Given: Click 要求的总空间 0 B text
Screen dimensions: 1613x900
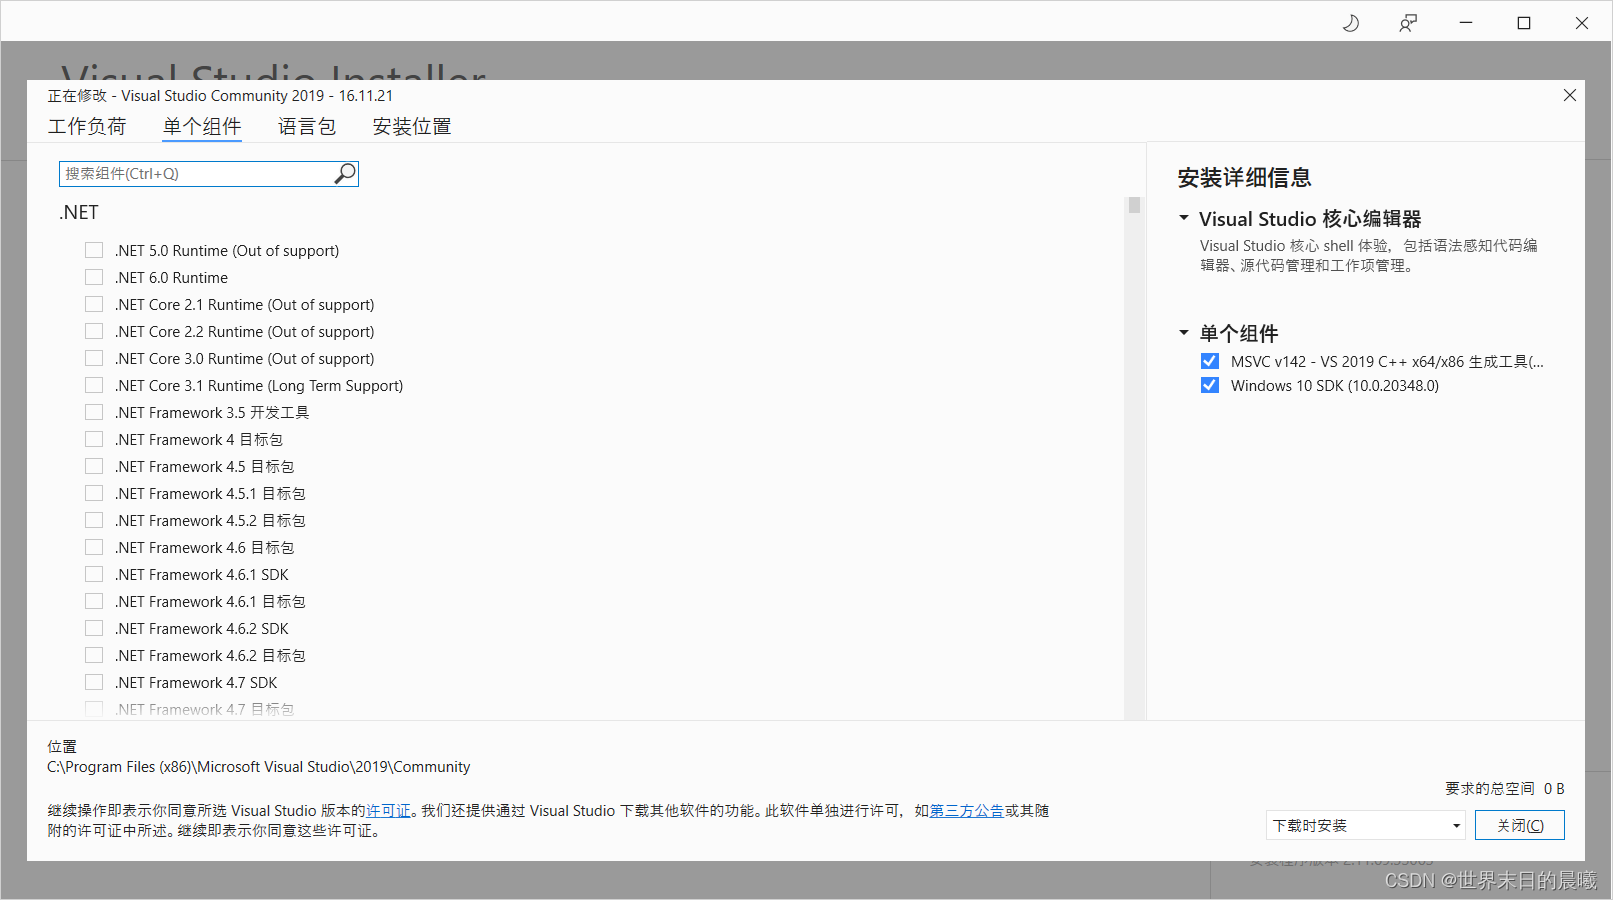Looking at the screenshot, I should 1505,789.
